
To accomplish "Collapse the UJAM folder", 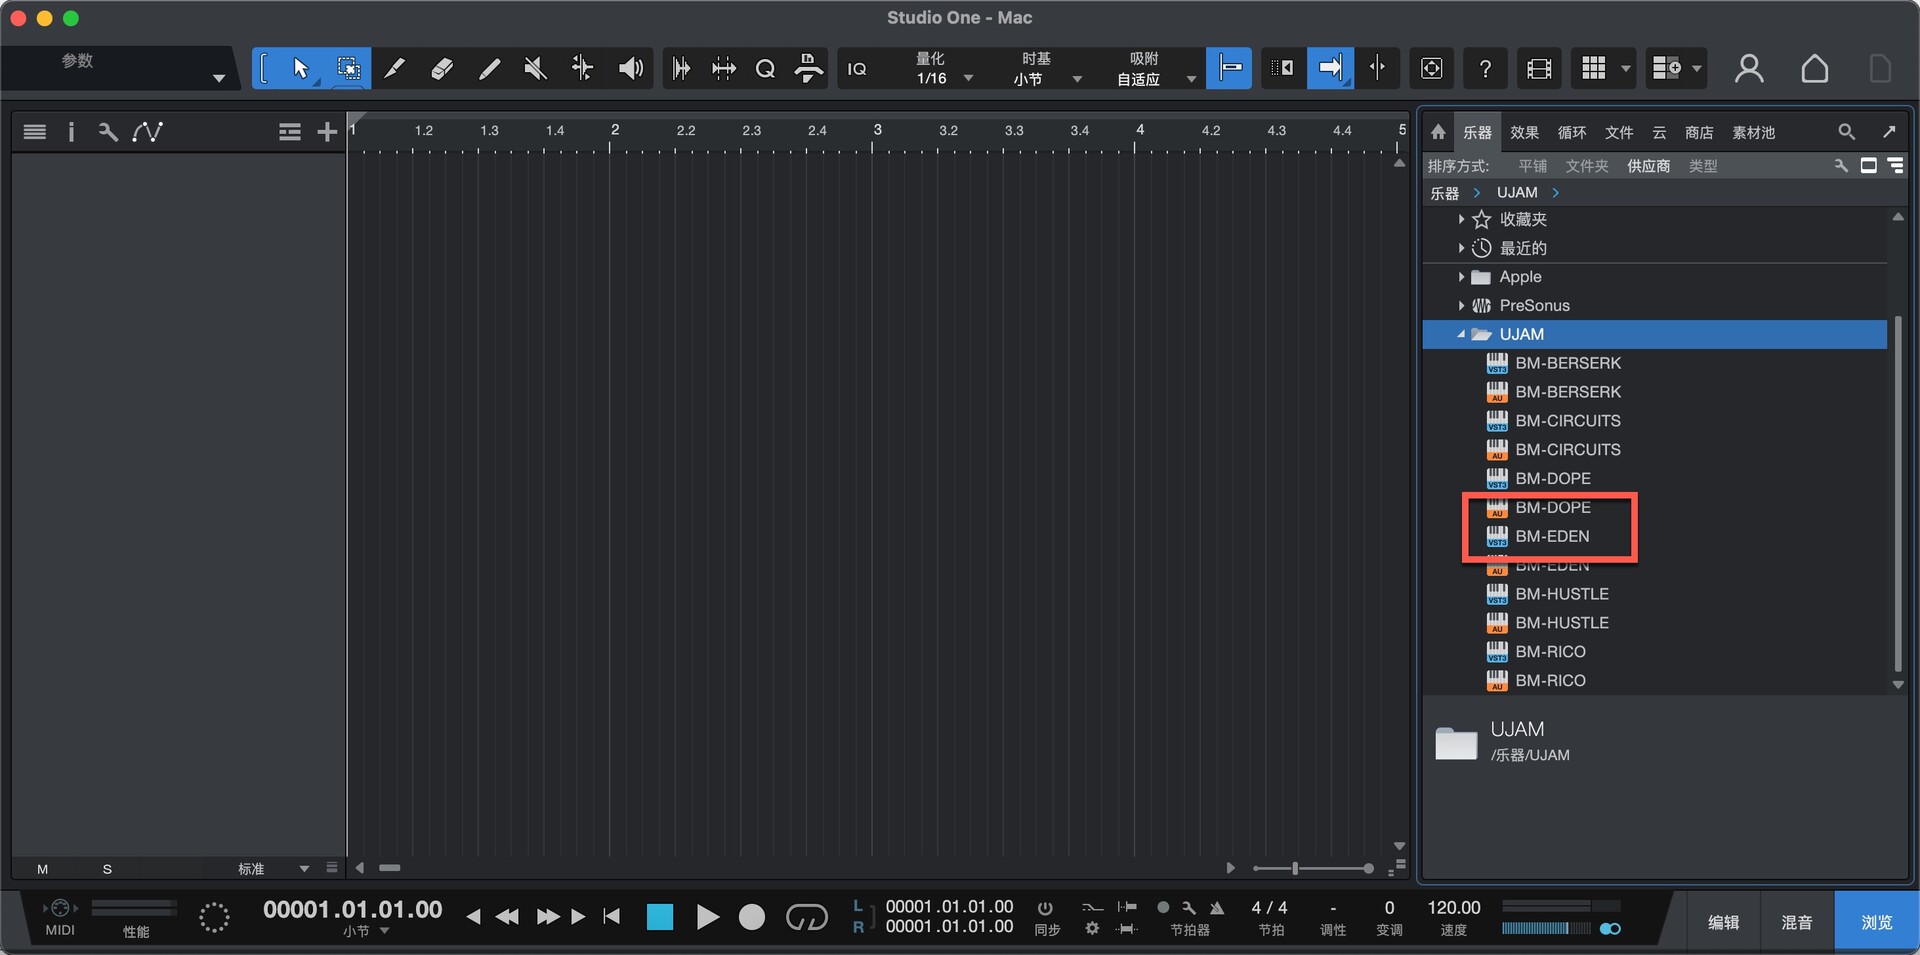I will 1461,334.
